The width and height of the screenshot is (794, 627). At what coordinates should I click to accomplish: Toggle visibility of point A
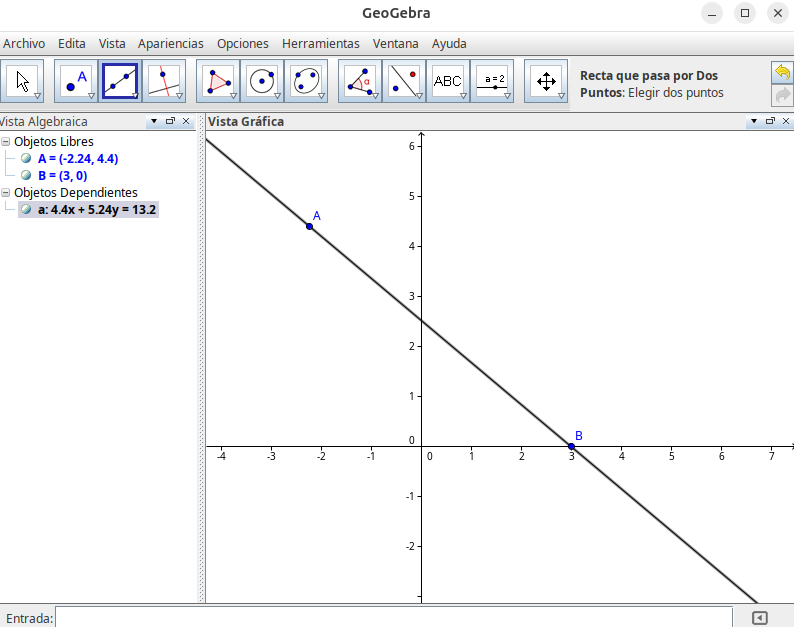coord(26,158)
